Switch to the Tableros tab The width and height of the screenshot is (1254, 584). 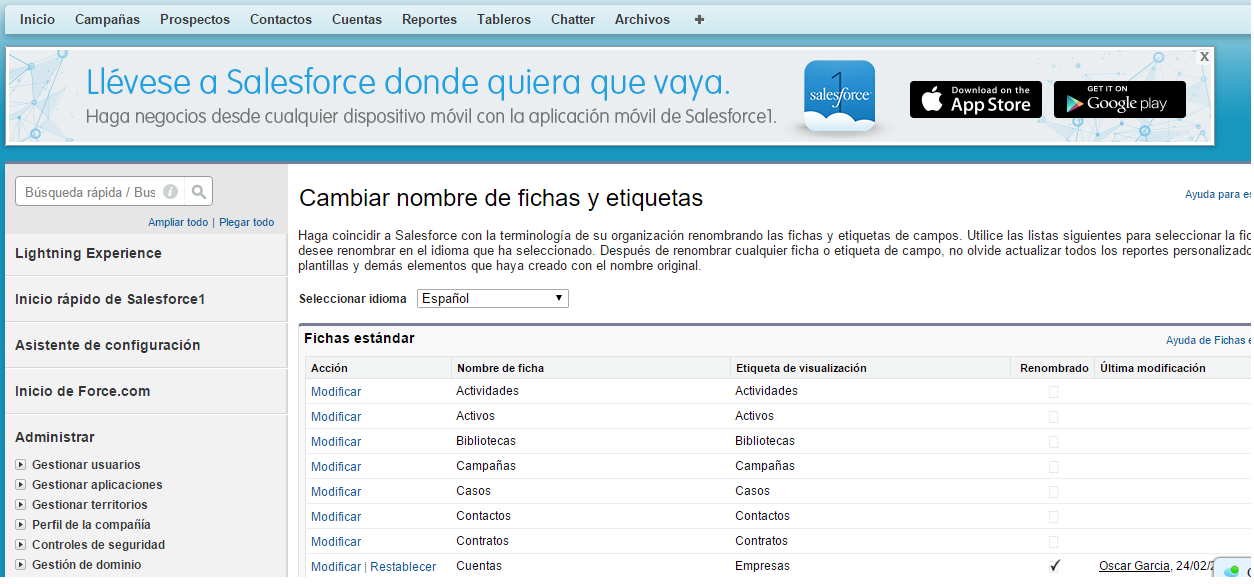click(504, 19)
